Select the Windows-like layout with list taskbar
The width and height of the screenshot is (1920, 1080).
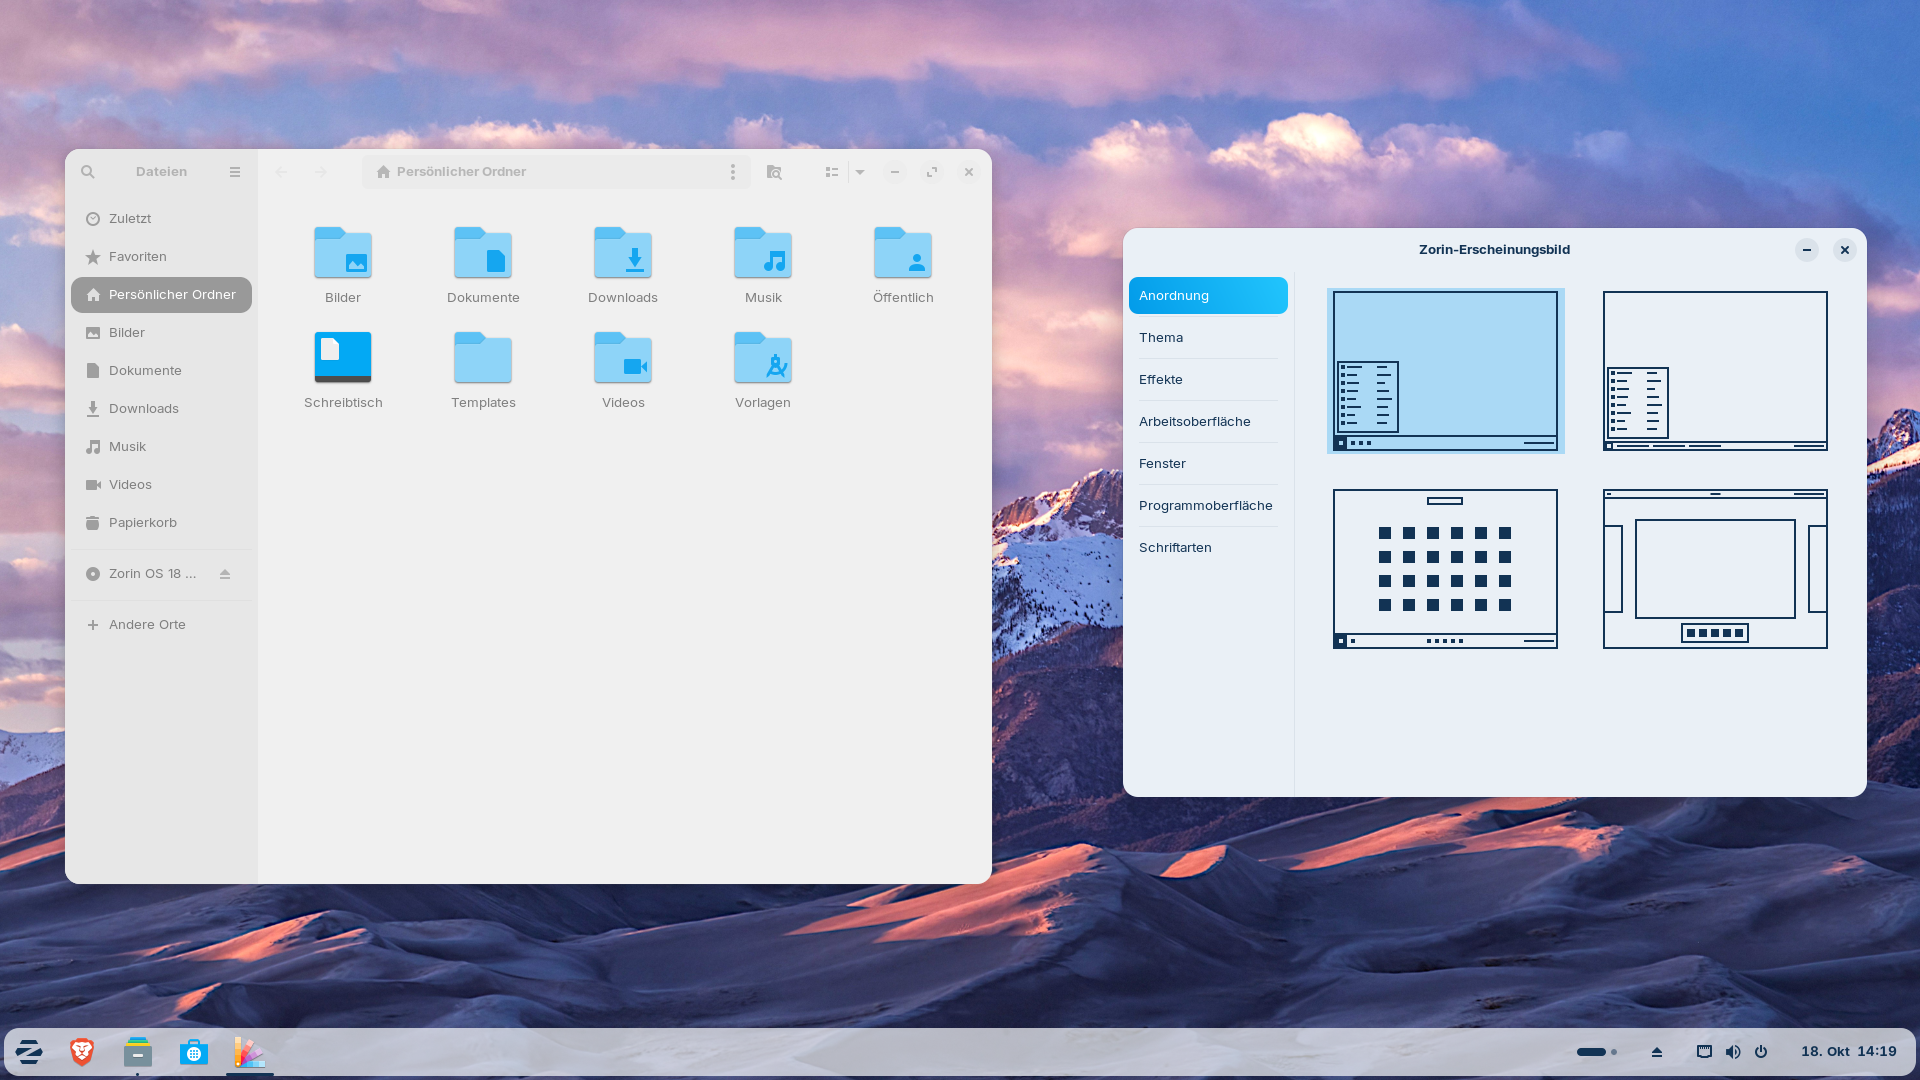point(1715,371)
